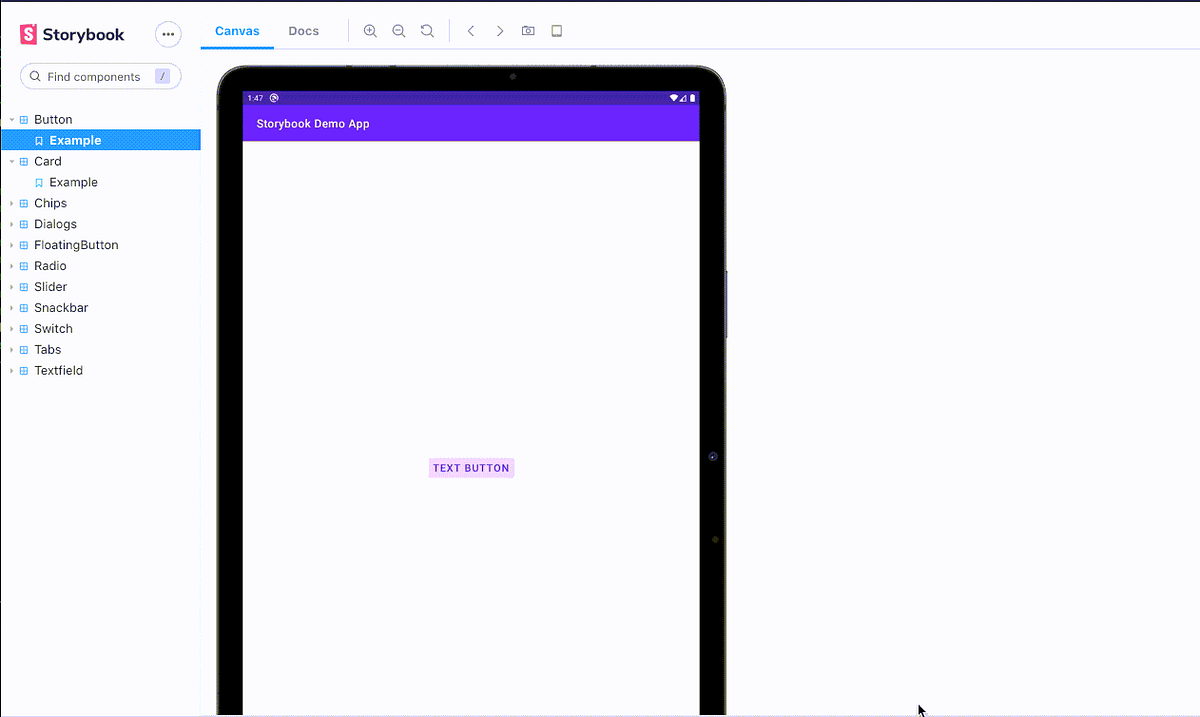The height and width of the screenshot is (717, 1200).
Task: Click the zoom in magnifier icon
Action: tap(370, 31)
